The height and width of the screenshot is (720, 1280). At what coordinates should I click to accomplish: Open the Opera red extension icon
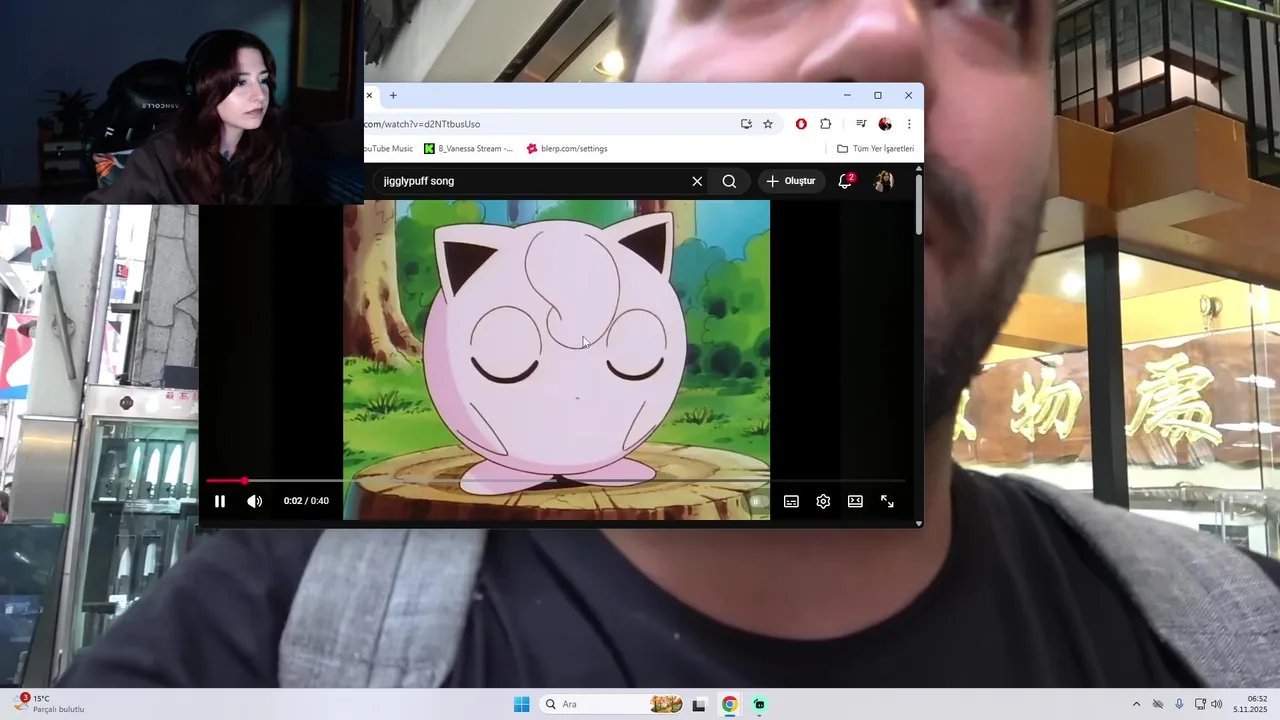pyautogui.click(x=801, y=124)
